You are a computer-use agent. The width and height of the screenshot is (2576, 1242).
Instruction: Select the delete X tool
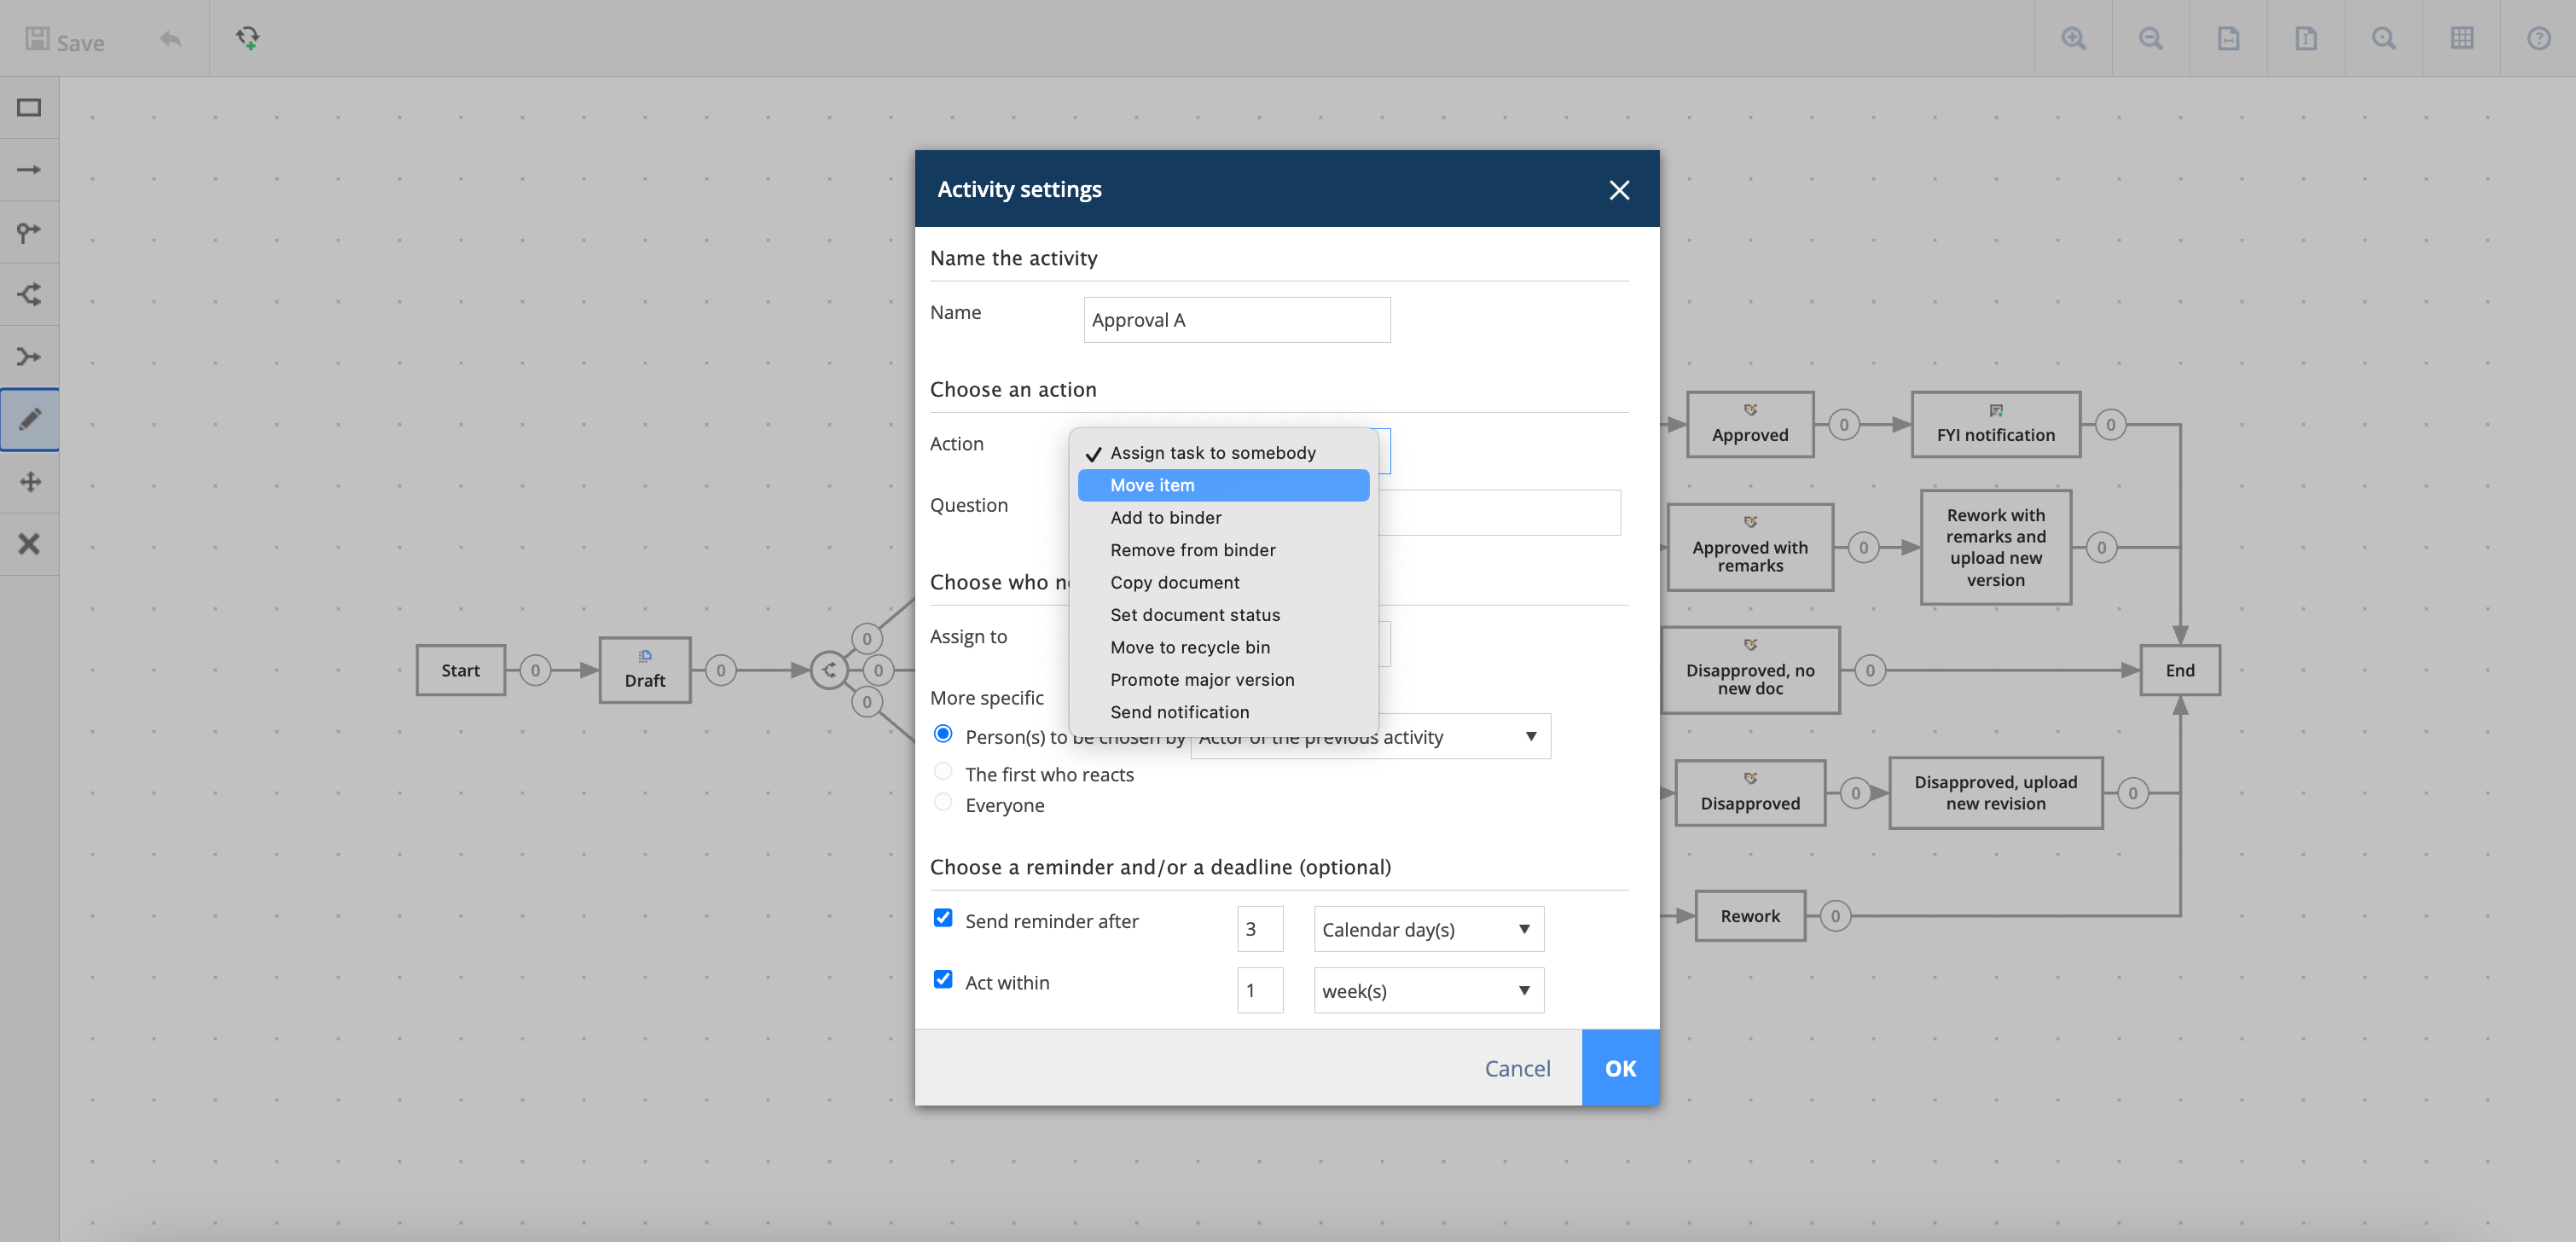[29, 544]
